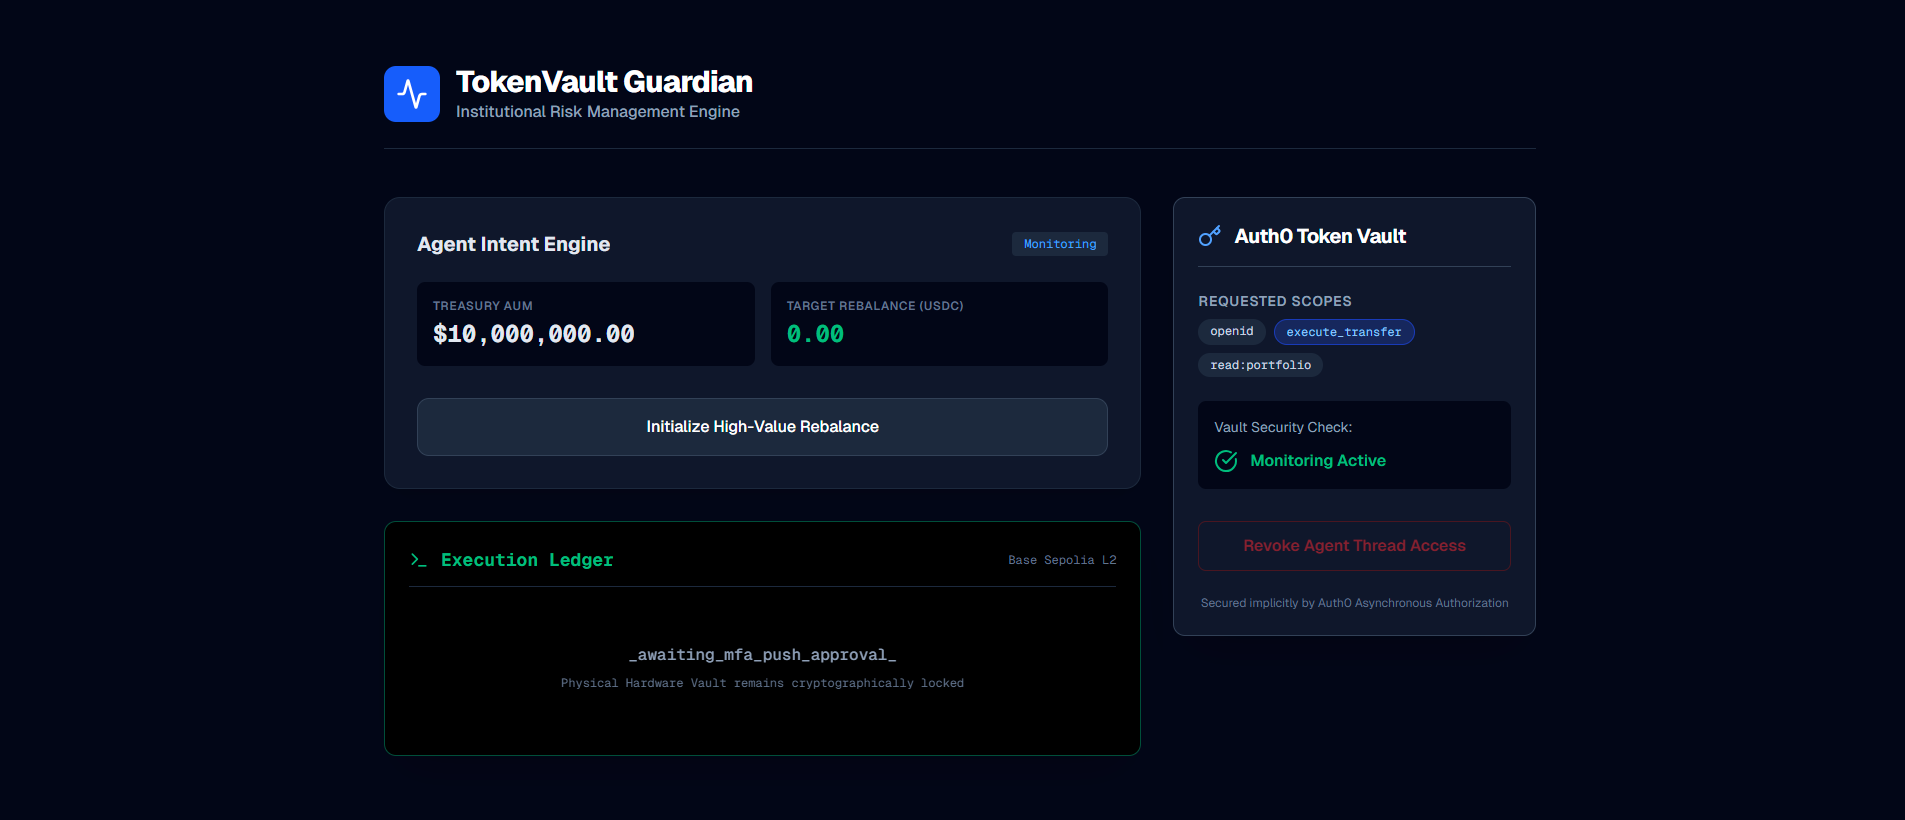Initialize High-Value Rebalance button
This screenshot has width=1905, height=820.
(x=762, y=427)
